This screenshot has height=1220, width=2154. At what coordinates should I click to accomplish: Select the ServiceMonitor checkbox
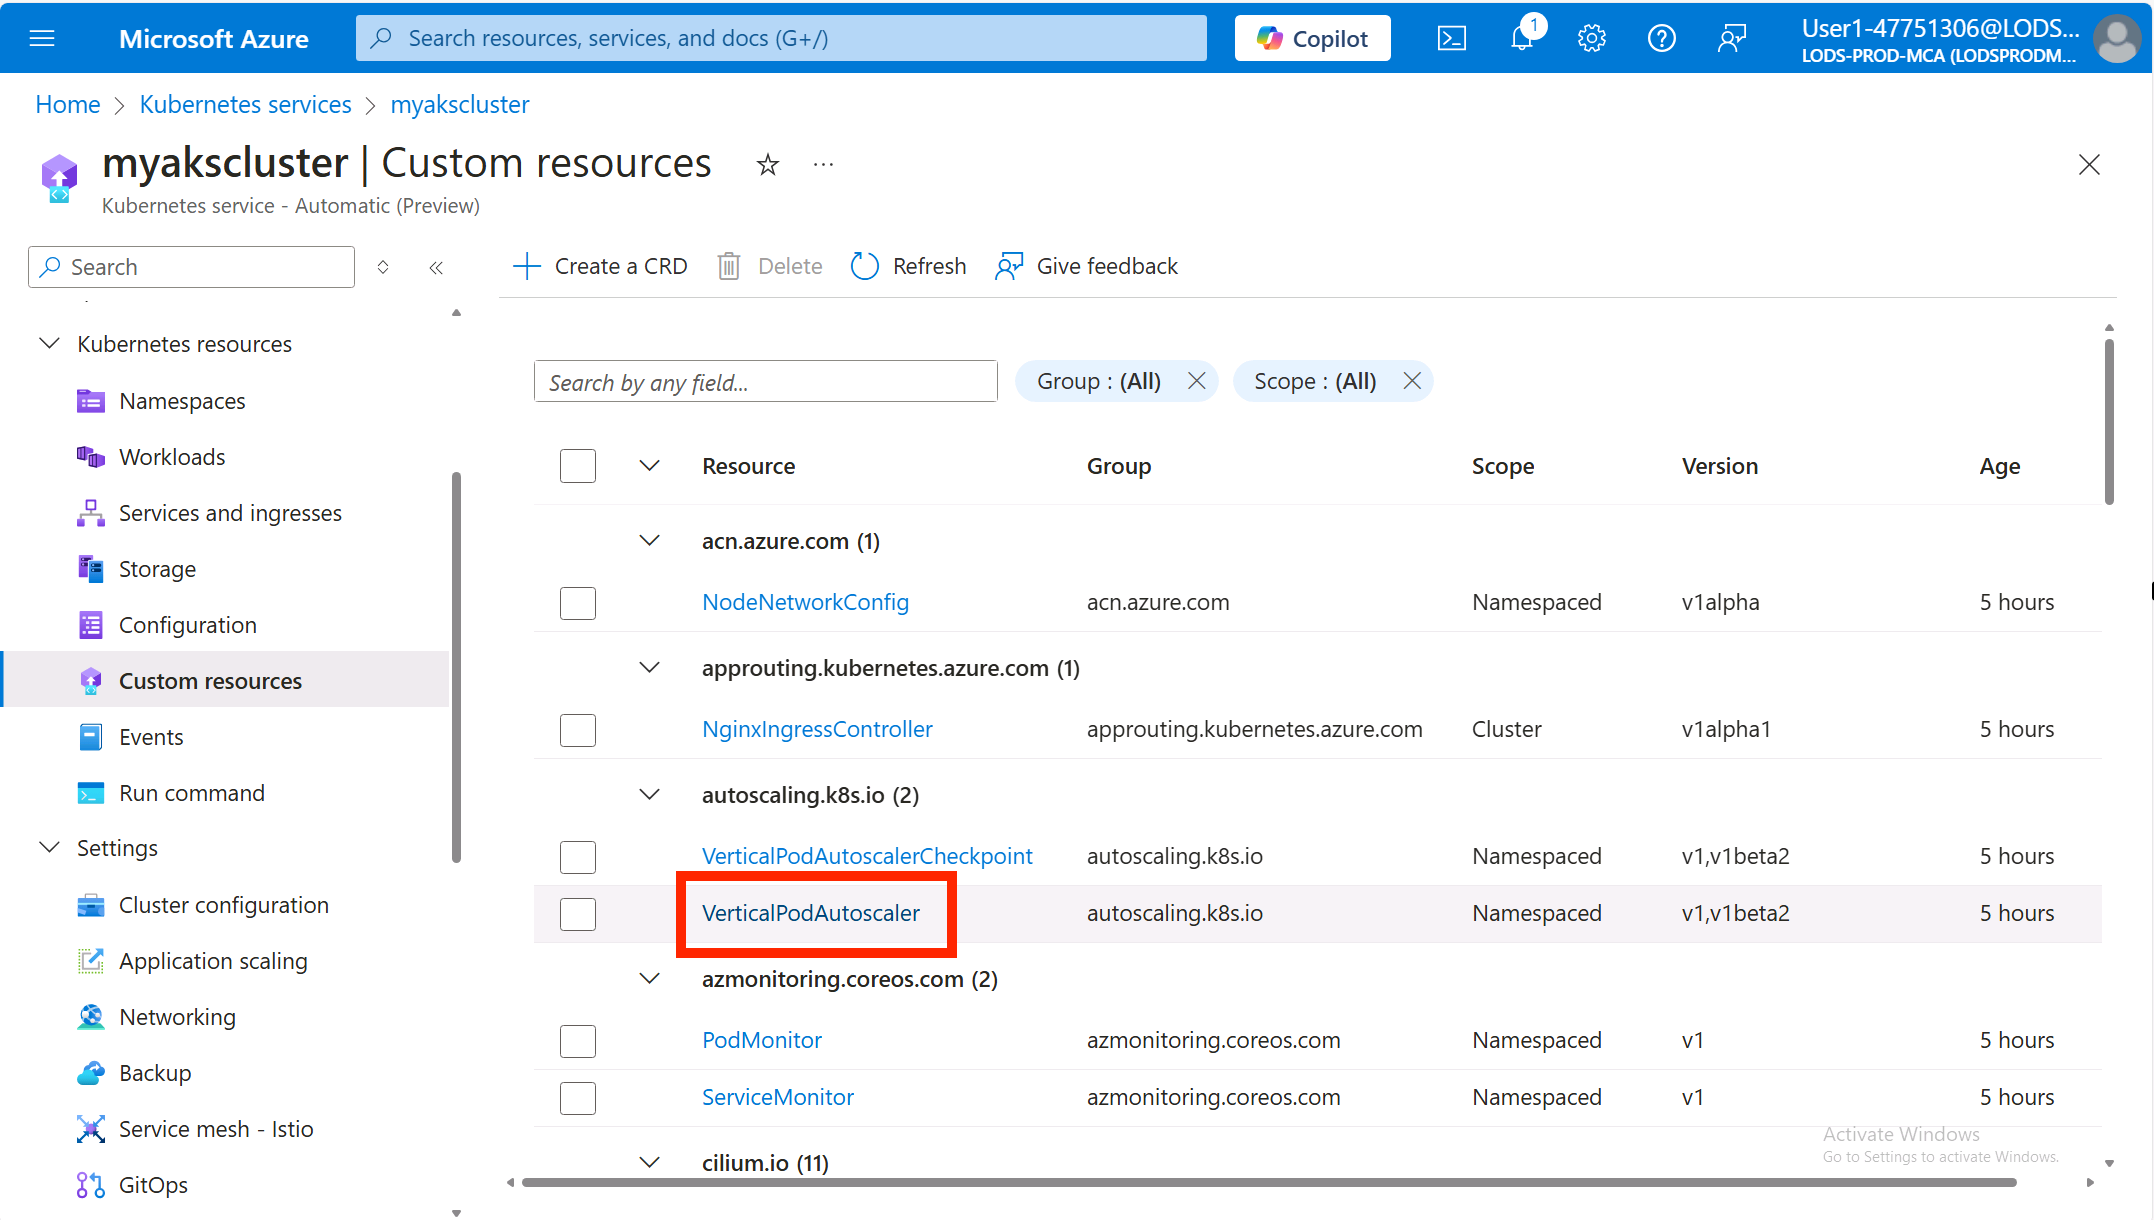578,1098
